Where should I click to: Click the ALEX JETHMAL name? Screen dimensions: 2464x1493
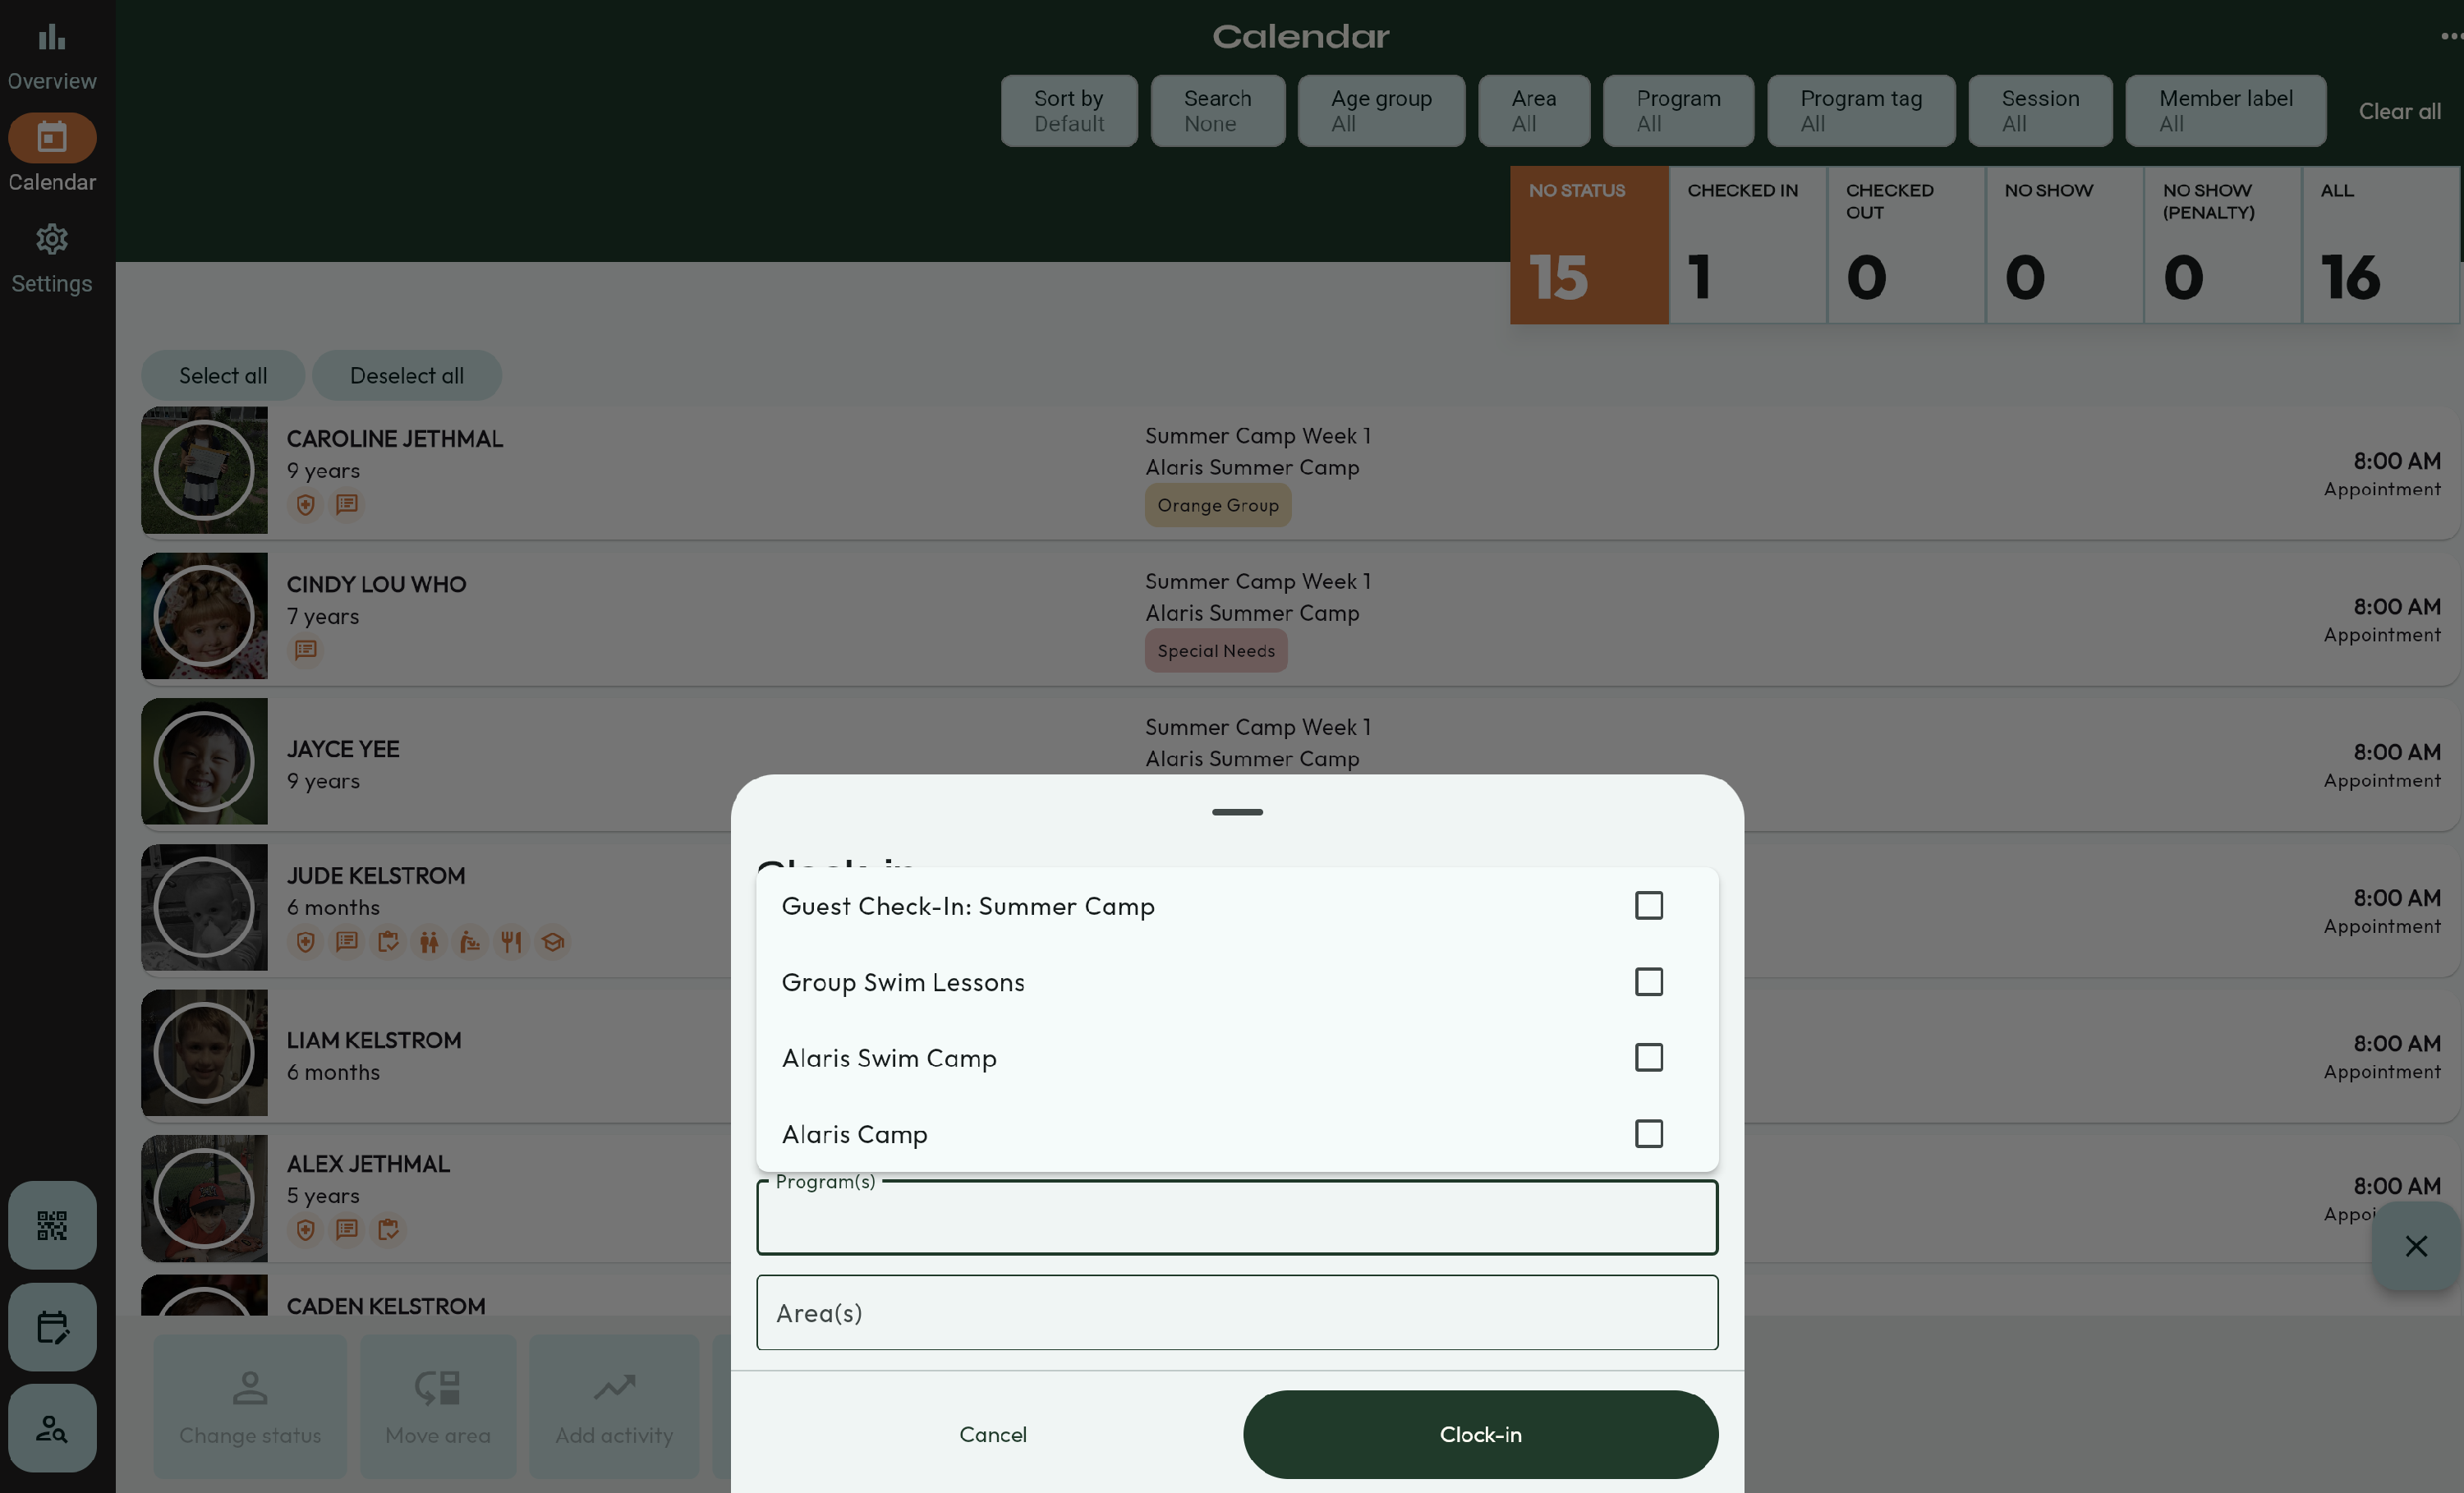tap(368, 1164)
